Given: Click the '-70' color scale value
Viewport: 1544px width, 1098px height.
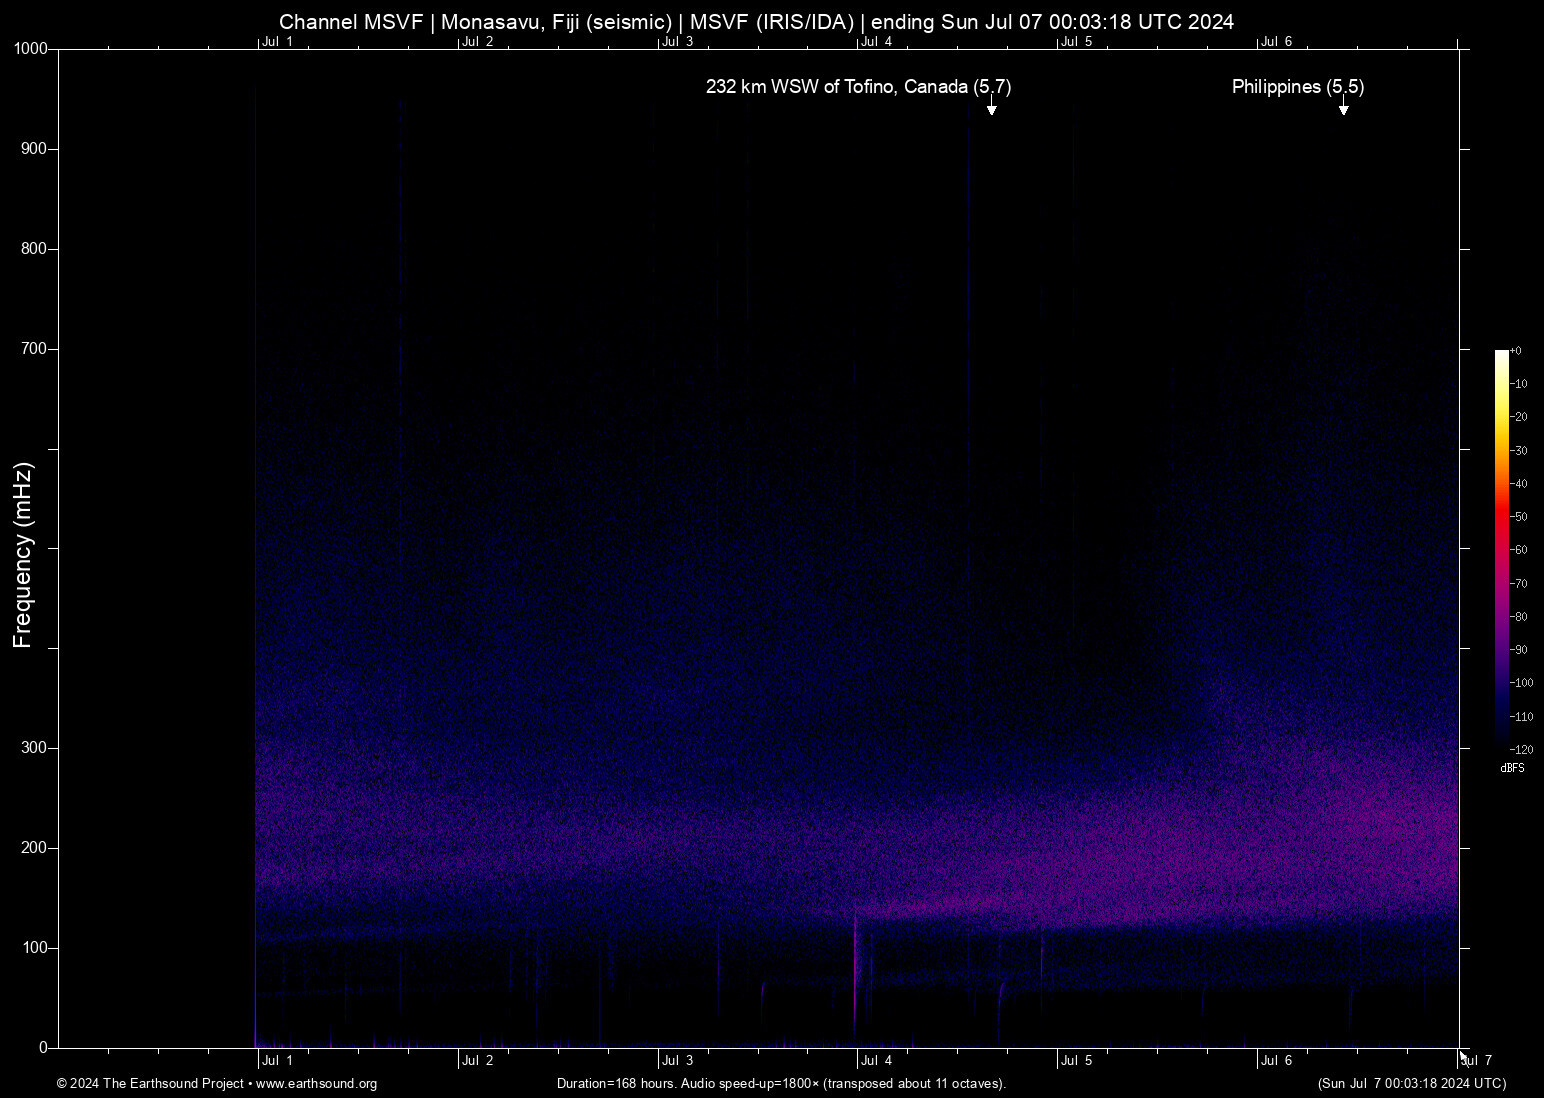Looking at the screenshot, I should point(1519,584).
